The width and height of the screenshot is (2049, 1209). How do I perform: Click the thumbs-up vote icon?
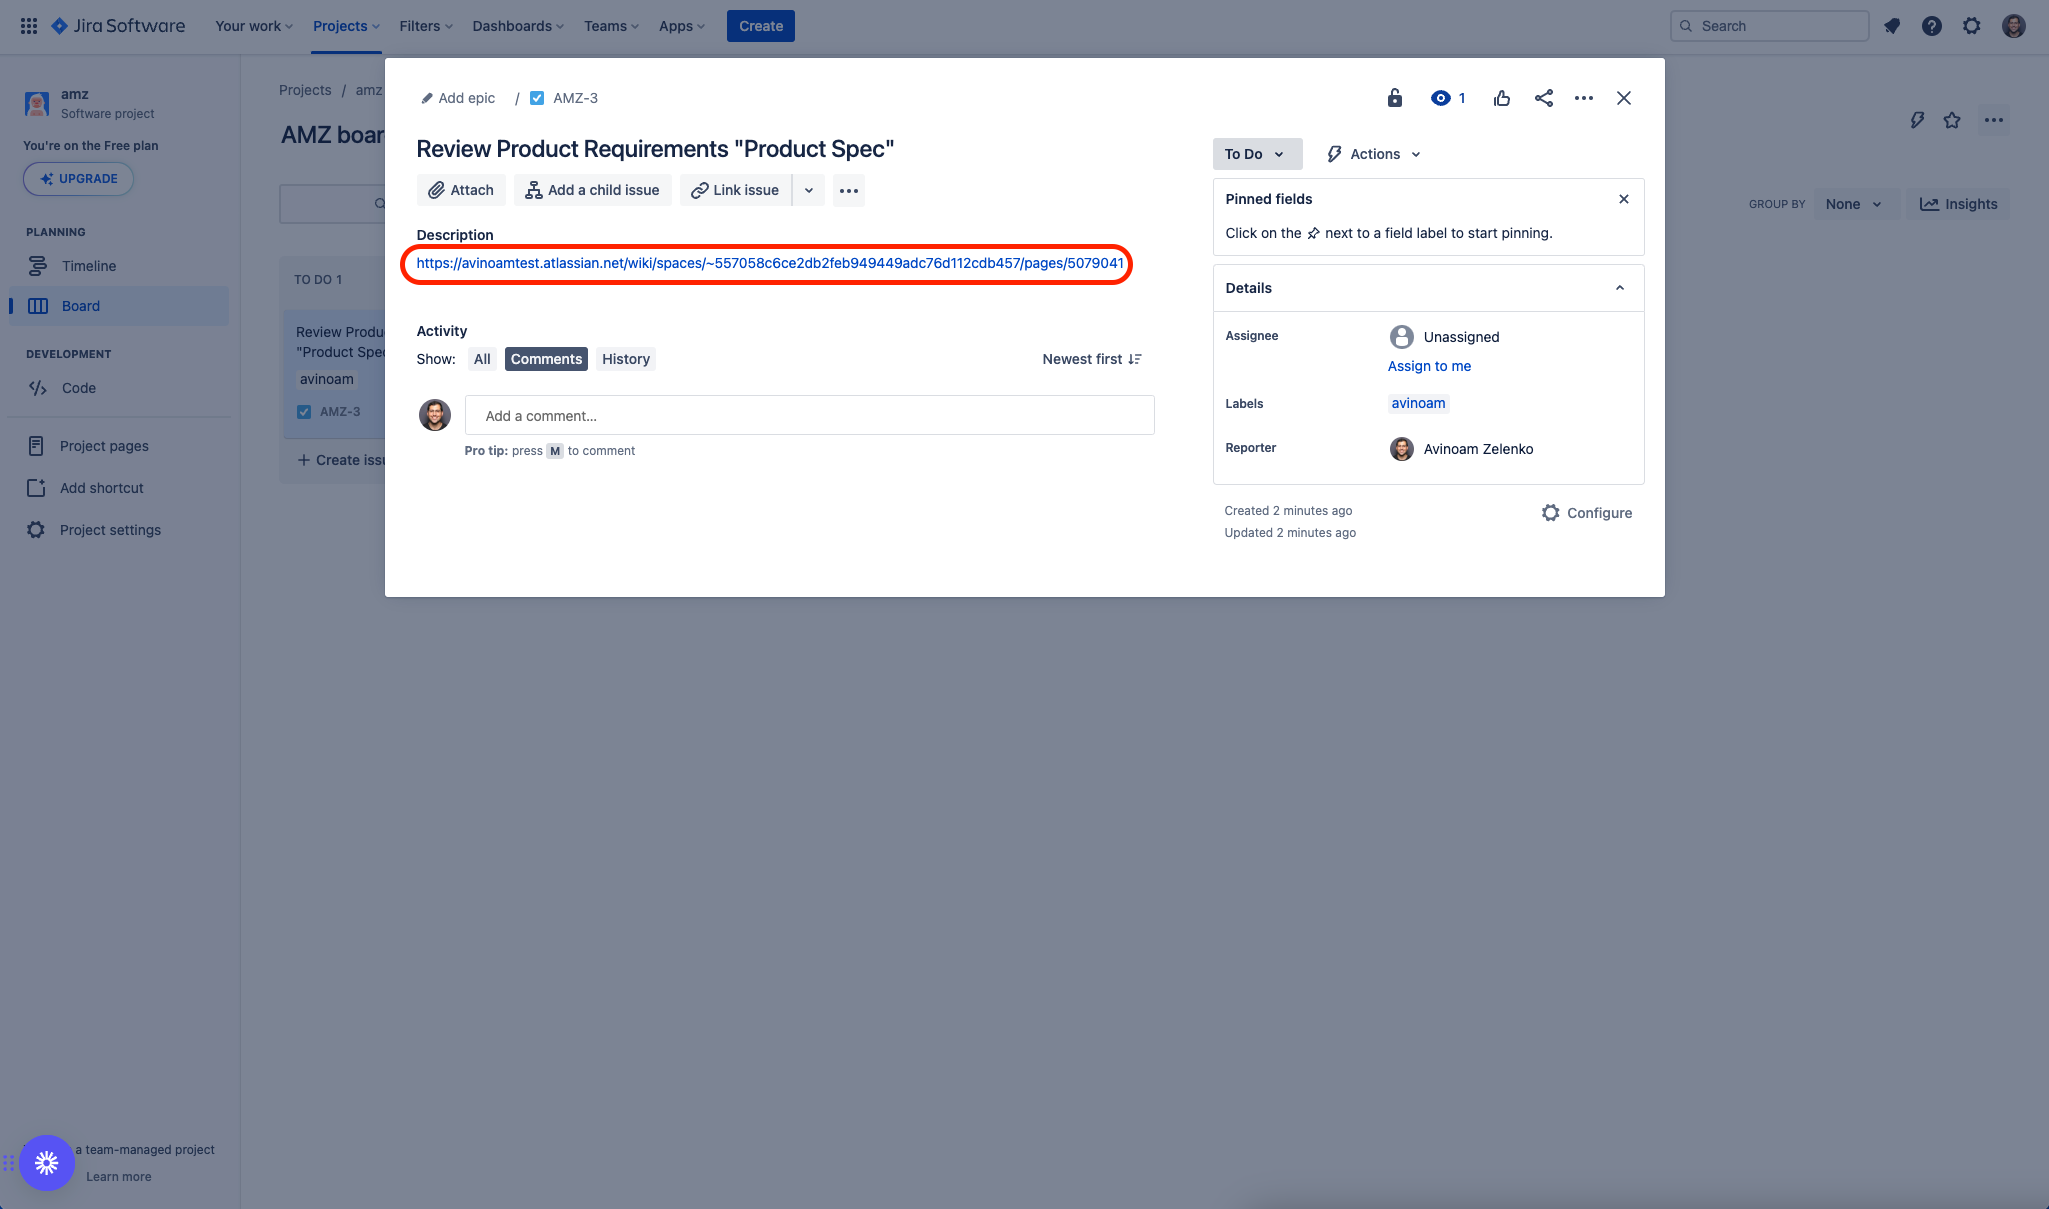click(x=1501, y=98)
